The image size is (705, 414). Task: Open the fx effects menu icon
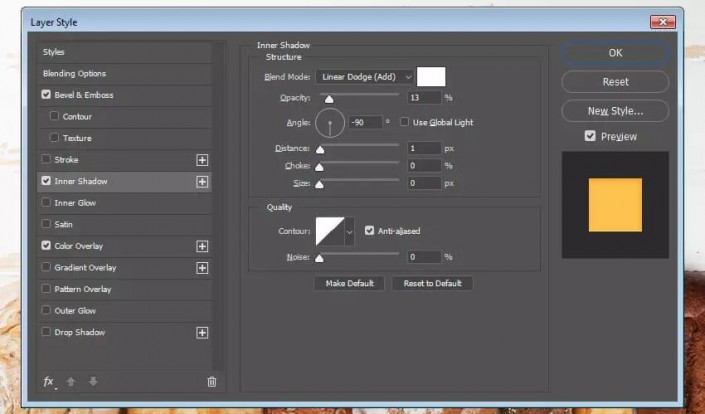(x=49, y=382)
